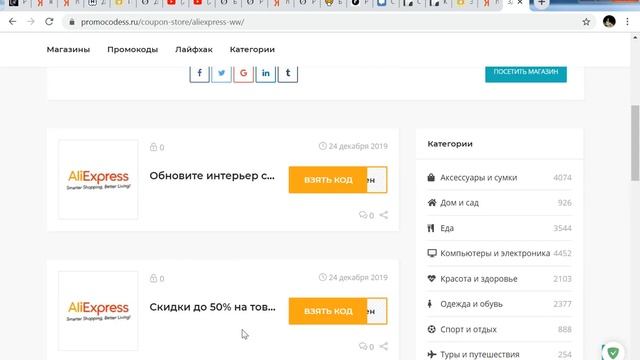Screen dimensions: 640x360
Task: Open the Еда category
Action: (x=447, y=228)
